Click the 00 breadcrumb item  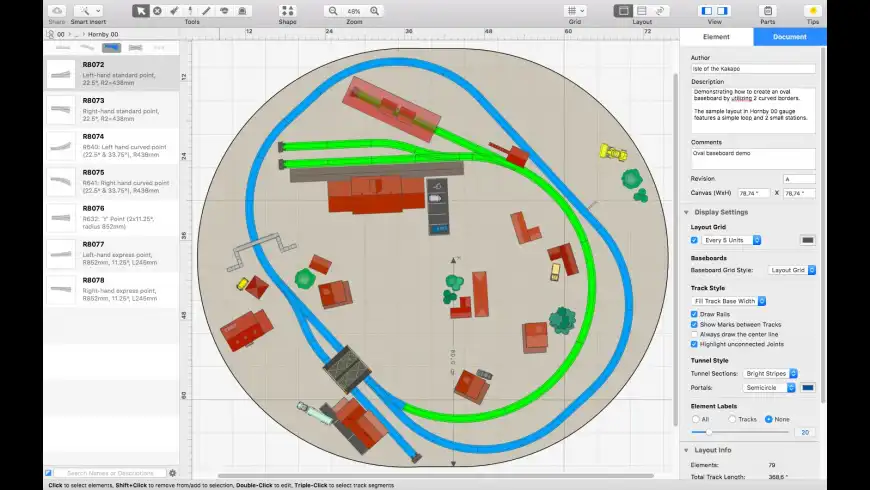click(x=61, y=34)
